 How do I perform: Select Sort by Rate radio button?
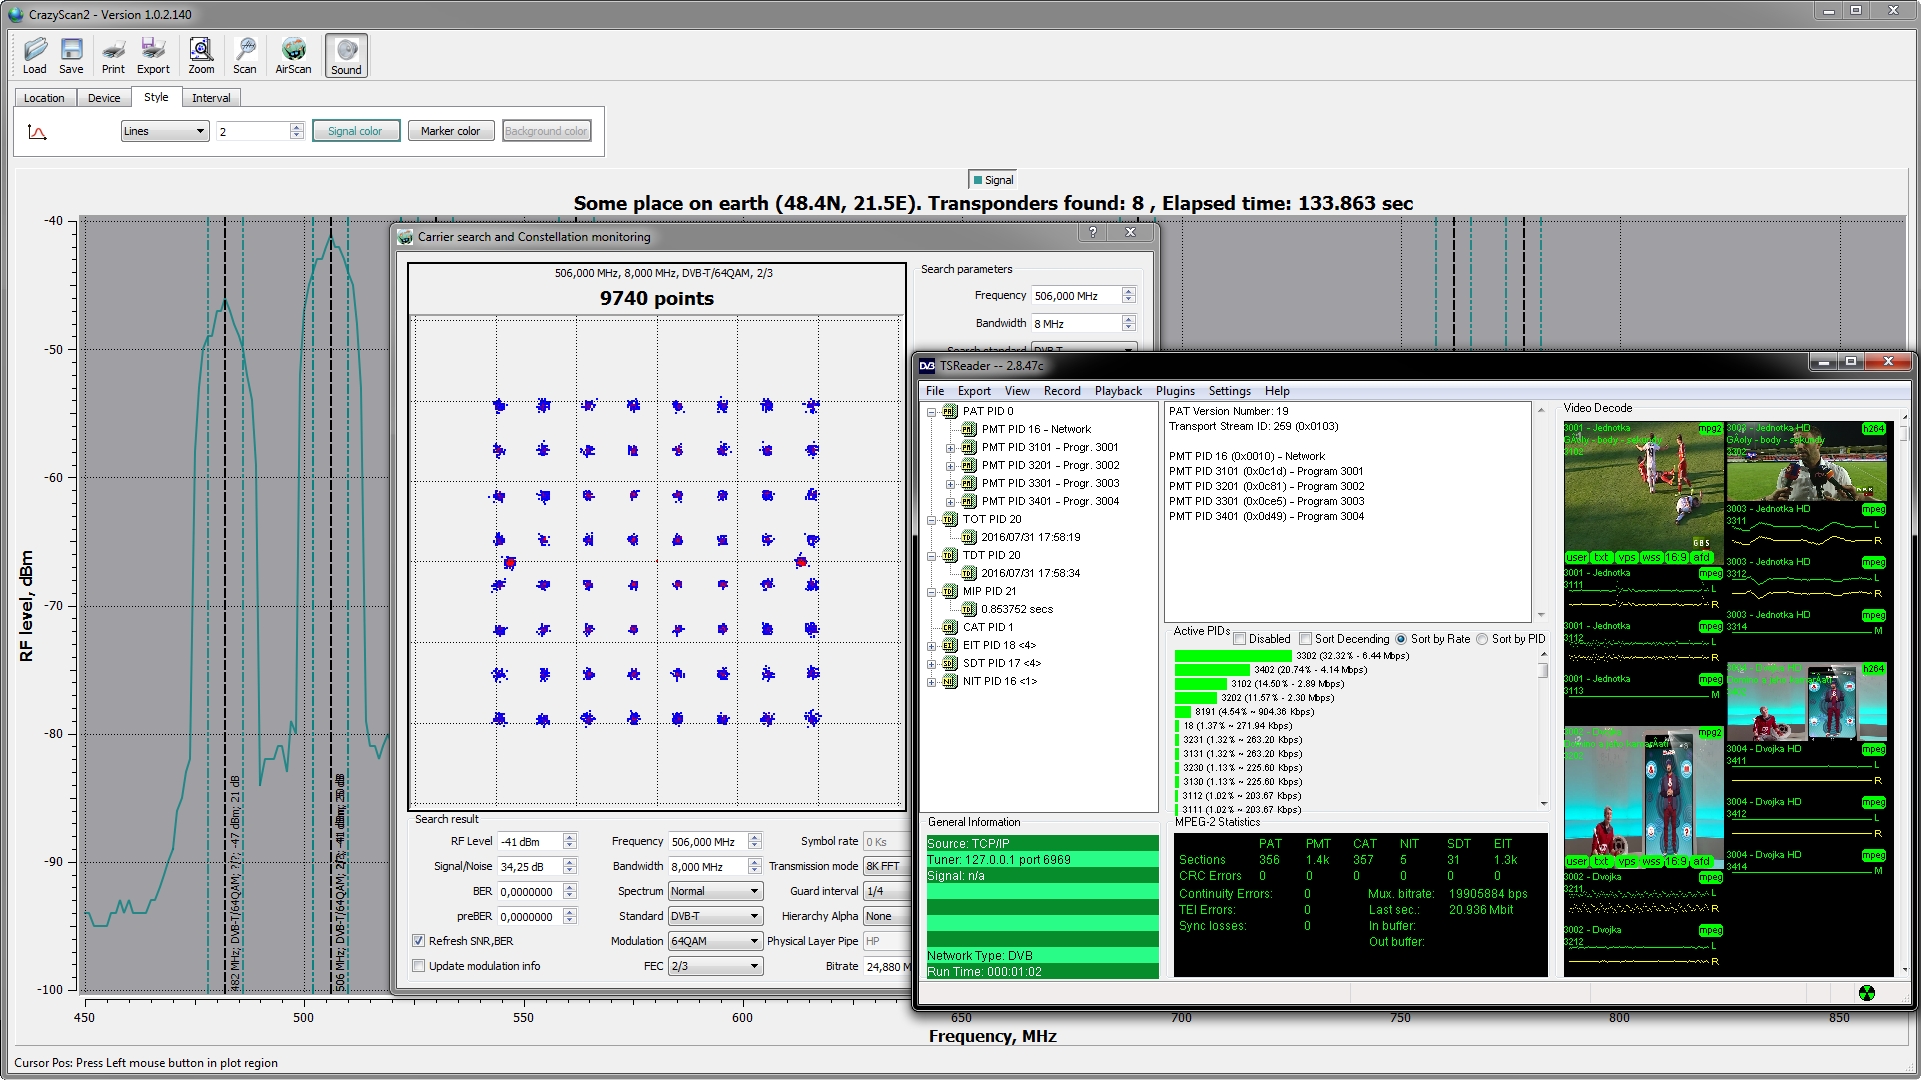coord(1401,639)
